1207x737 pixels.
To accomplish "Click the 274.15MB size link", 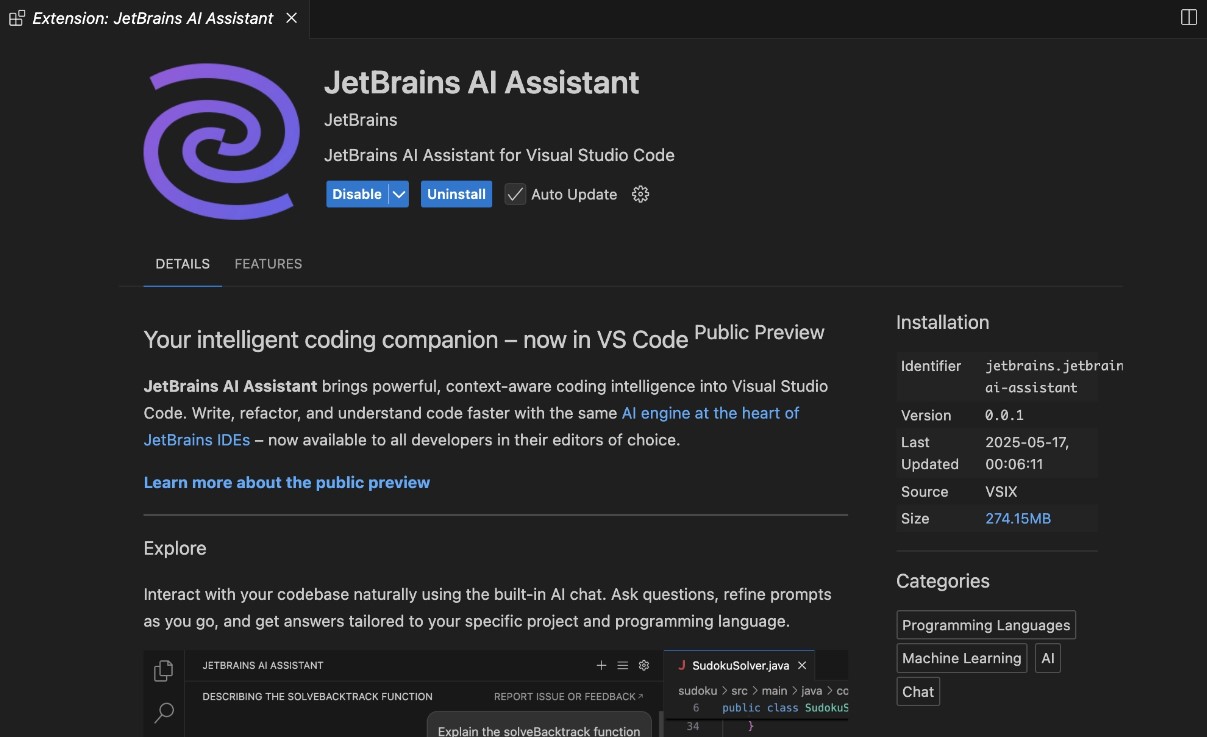I will [1018, 518].
